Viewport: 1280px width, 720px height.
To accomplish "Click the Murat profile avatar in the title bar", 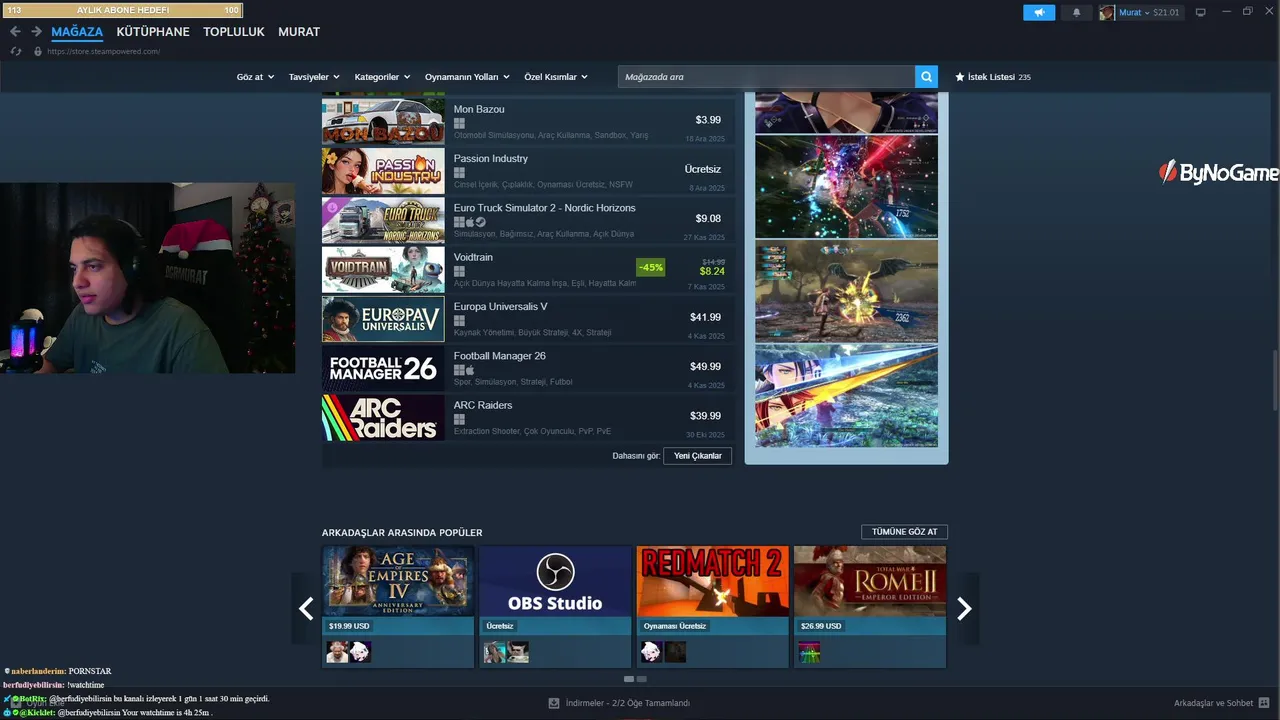I will click(x=1107, y=12).
